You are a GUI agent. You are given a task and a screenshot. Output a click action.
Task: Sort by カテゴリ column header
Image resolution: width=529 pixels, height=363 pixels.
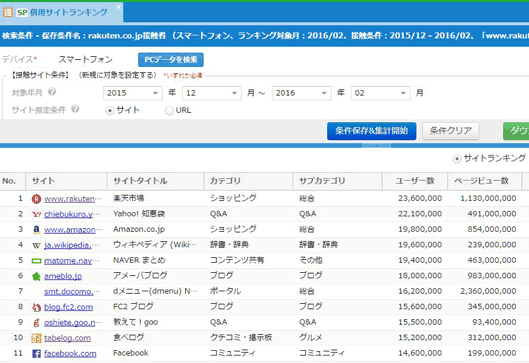pyautogui.click(x=248, y=182)
